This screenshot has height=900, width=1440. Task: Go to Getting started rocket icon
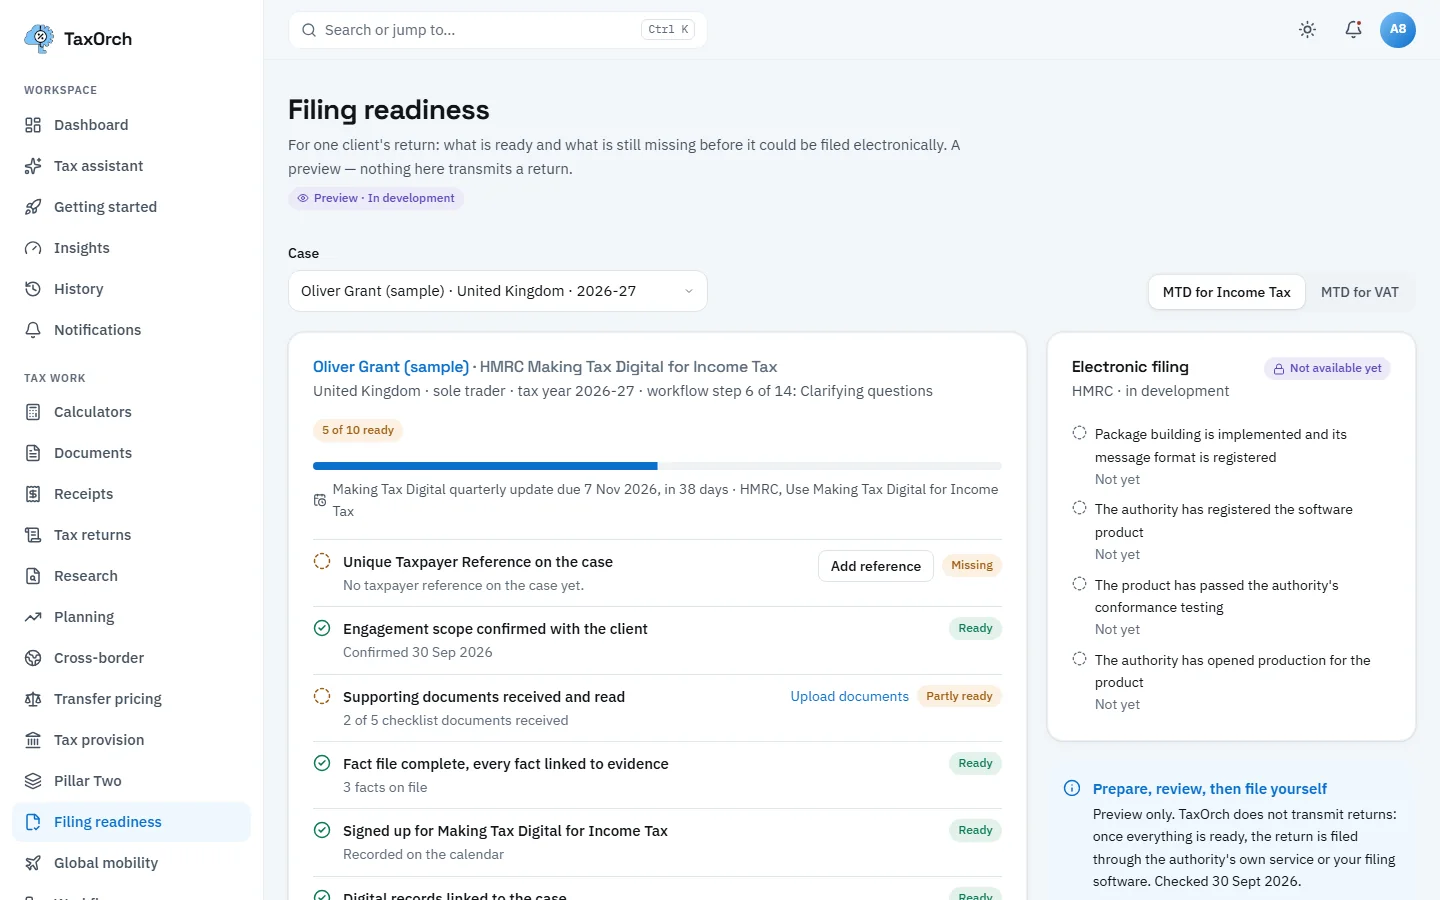pyautogui.click(x=33, y=207)
